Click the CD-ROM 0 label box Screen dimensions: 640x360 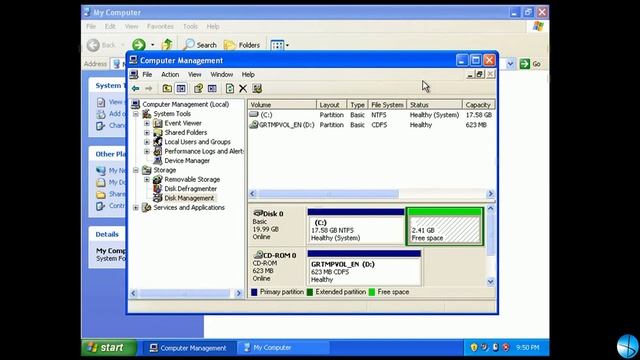point(277,267)
